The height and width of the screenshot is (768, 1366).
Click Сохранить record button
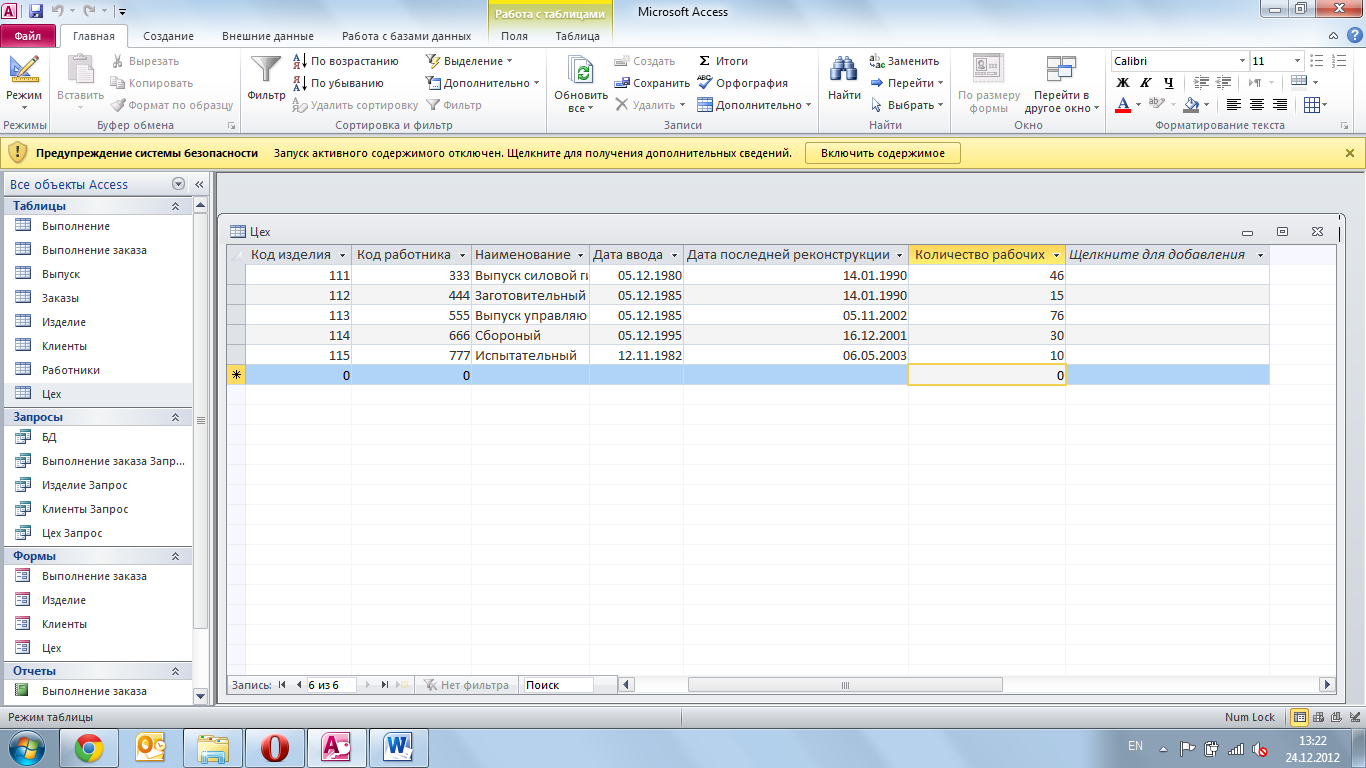click(652, 83)
